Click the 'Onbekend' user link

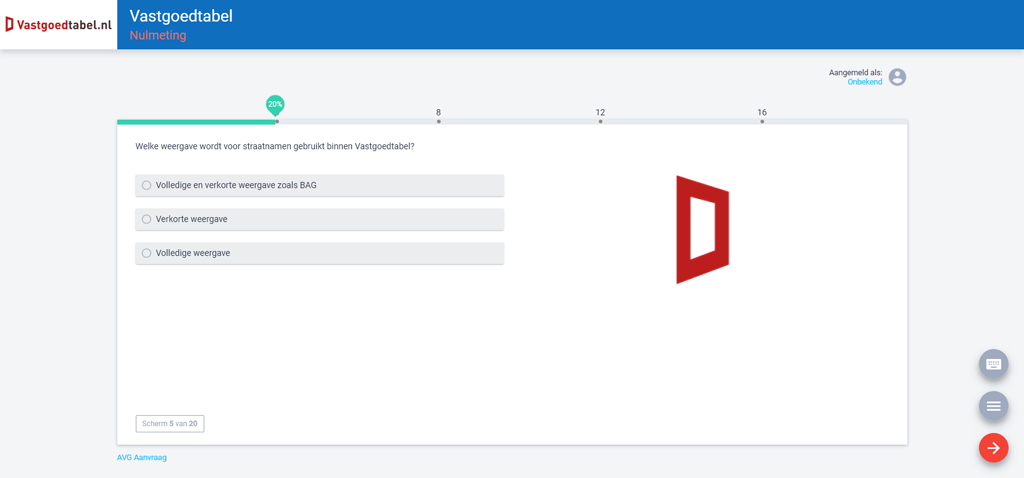864,82
